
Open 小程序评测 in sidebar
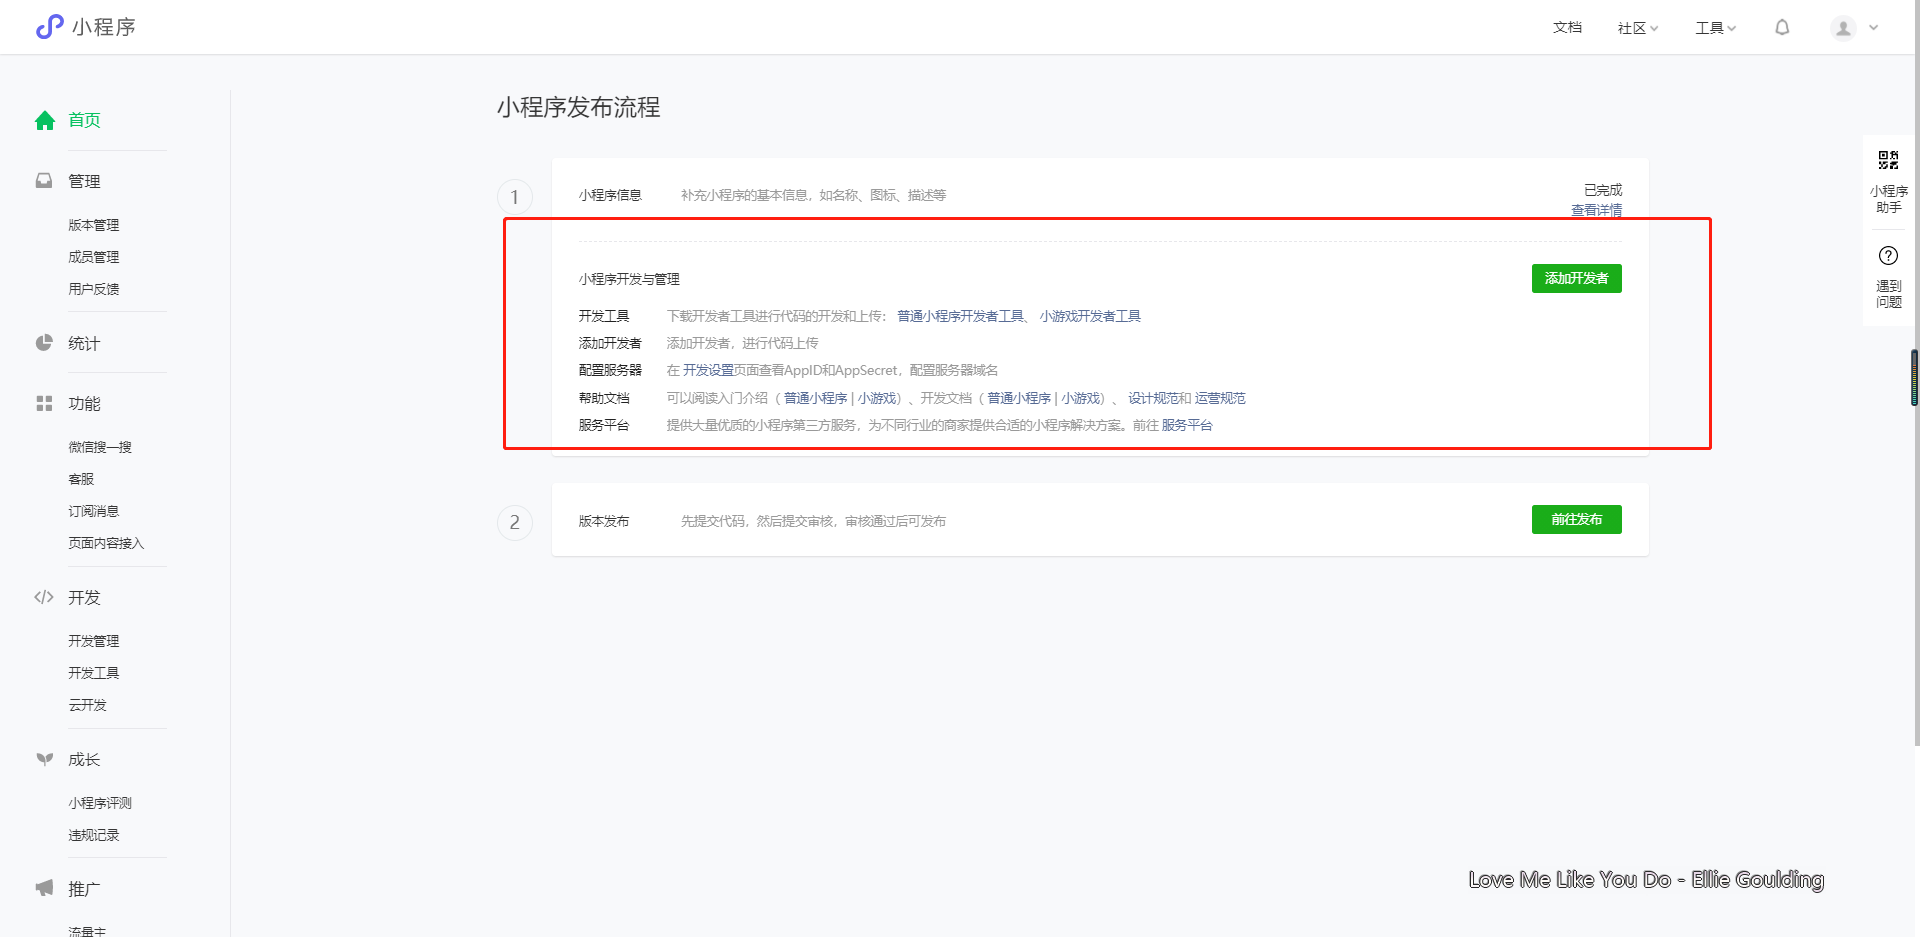100,803
